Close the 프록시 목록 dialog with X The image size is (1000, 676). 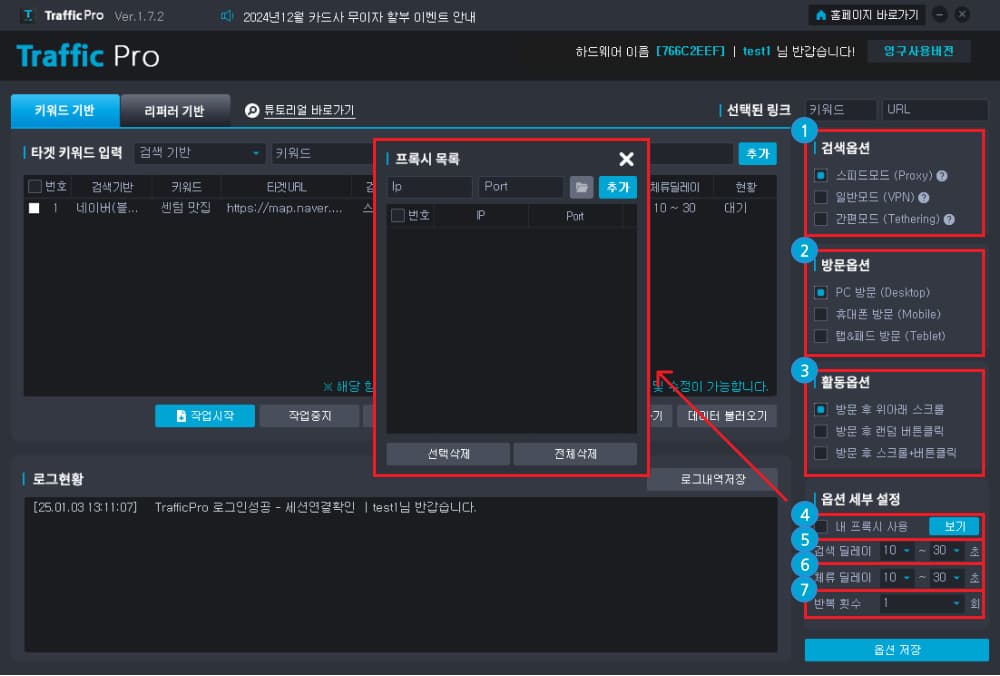[x=626, y=159]
